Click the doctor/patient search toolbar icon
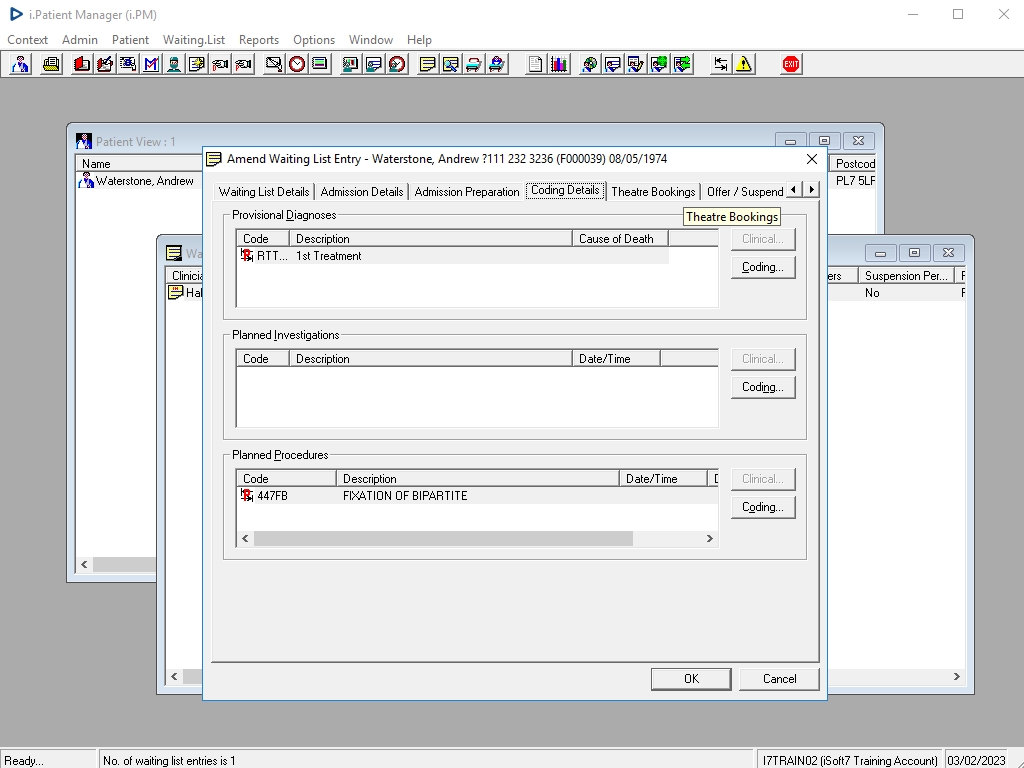The width and height of the screenshot is (1024, 768). coord(20,64)
